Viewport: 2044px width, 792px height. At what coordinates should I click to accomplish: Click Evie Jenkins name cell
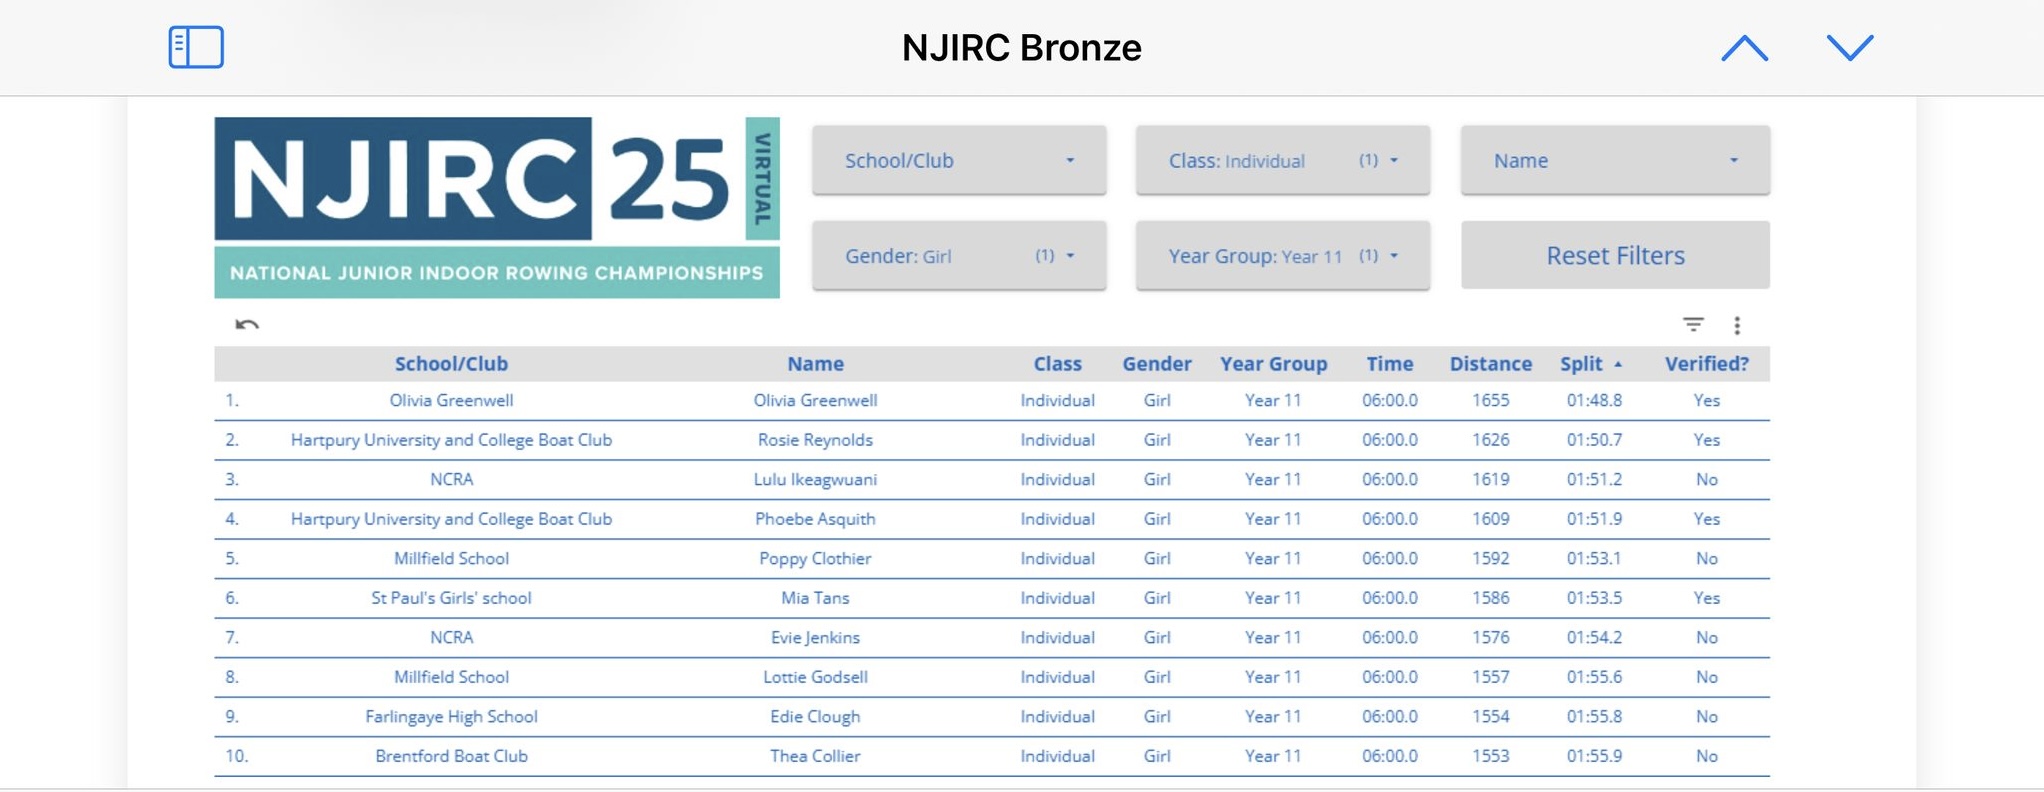[815, 637]
